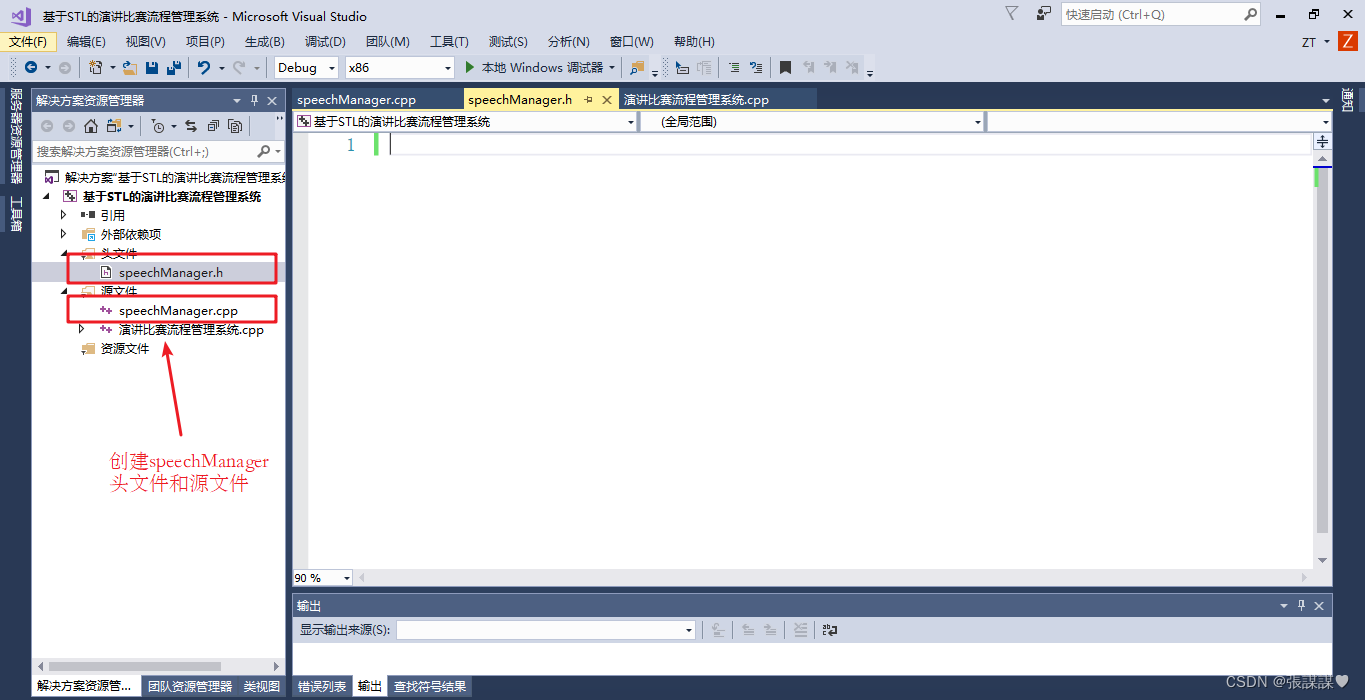
Task: Expand the 引用 tree node
Action: pyautogui.click(x=64, y=215)
